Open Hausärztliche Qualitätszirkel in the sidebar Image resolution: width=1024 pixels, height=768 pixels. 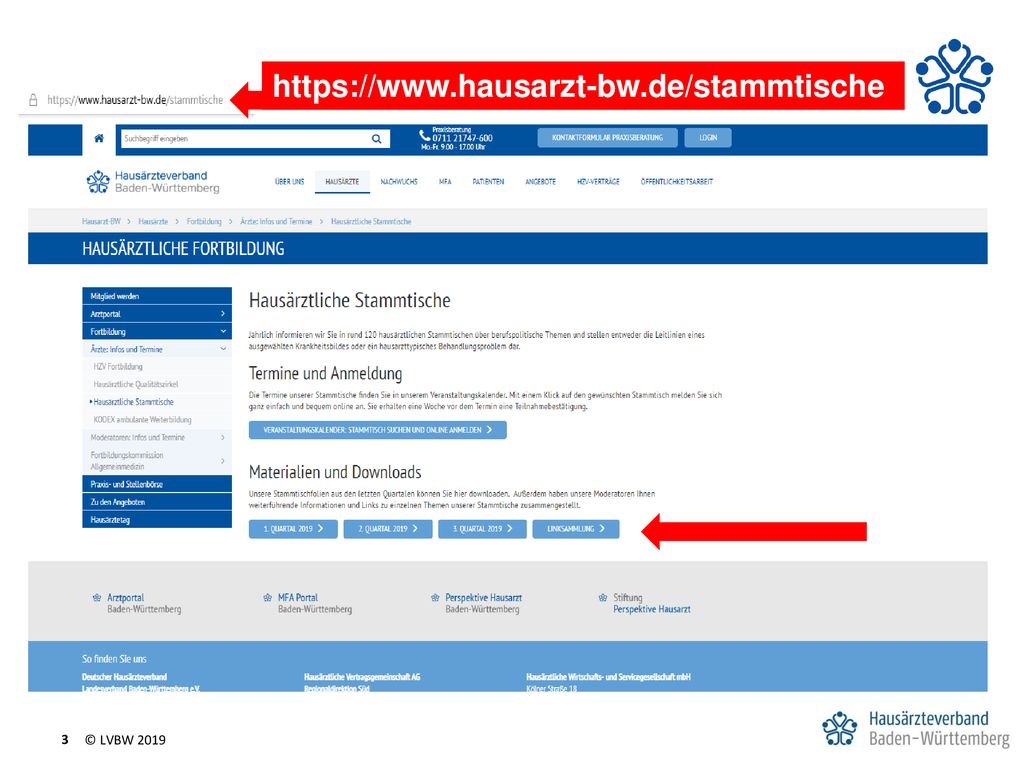click(x=136, y=385)
